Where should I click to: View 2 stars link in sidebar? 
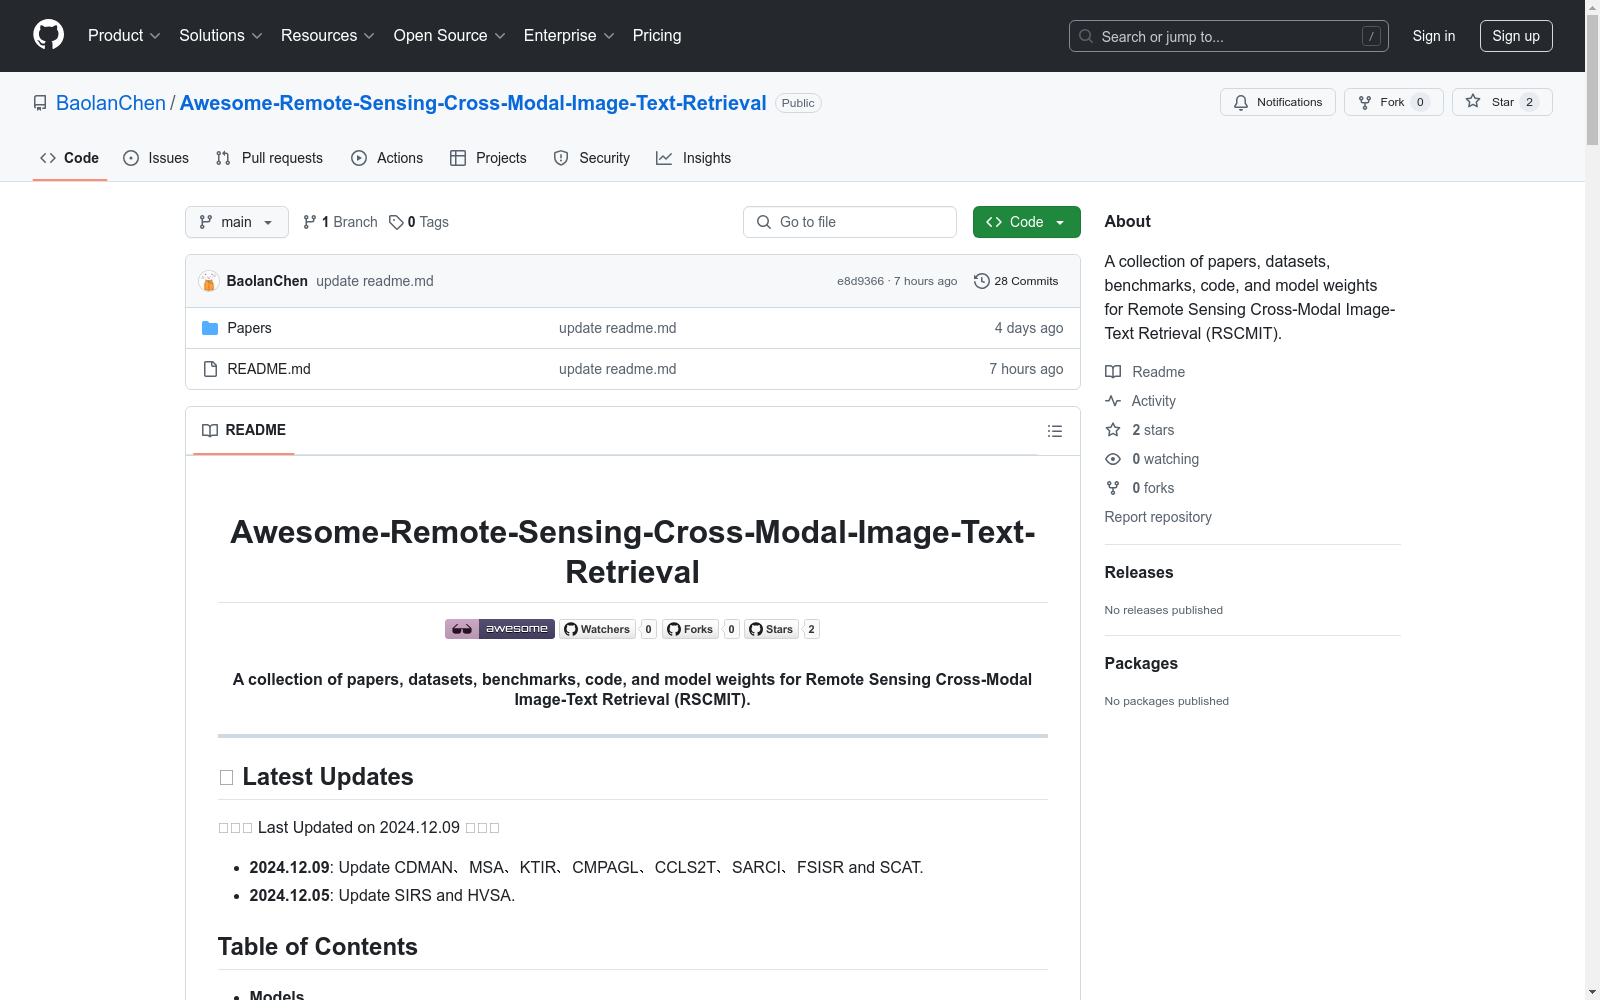pyautogui.click(x=1140, y=430)
